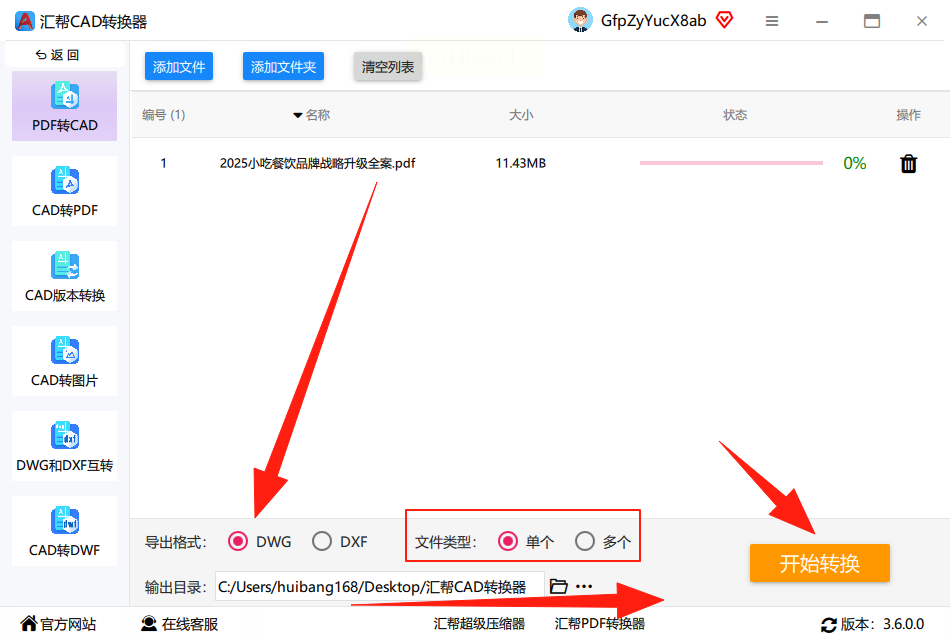Open the hamburger main menu
950x640 pixels.
pos(771,21)
